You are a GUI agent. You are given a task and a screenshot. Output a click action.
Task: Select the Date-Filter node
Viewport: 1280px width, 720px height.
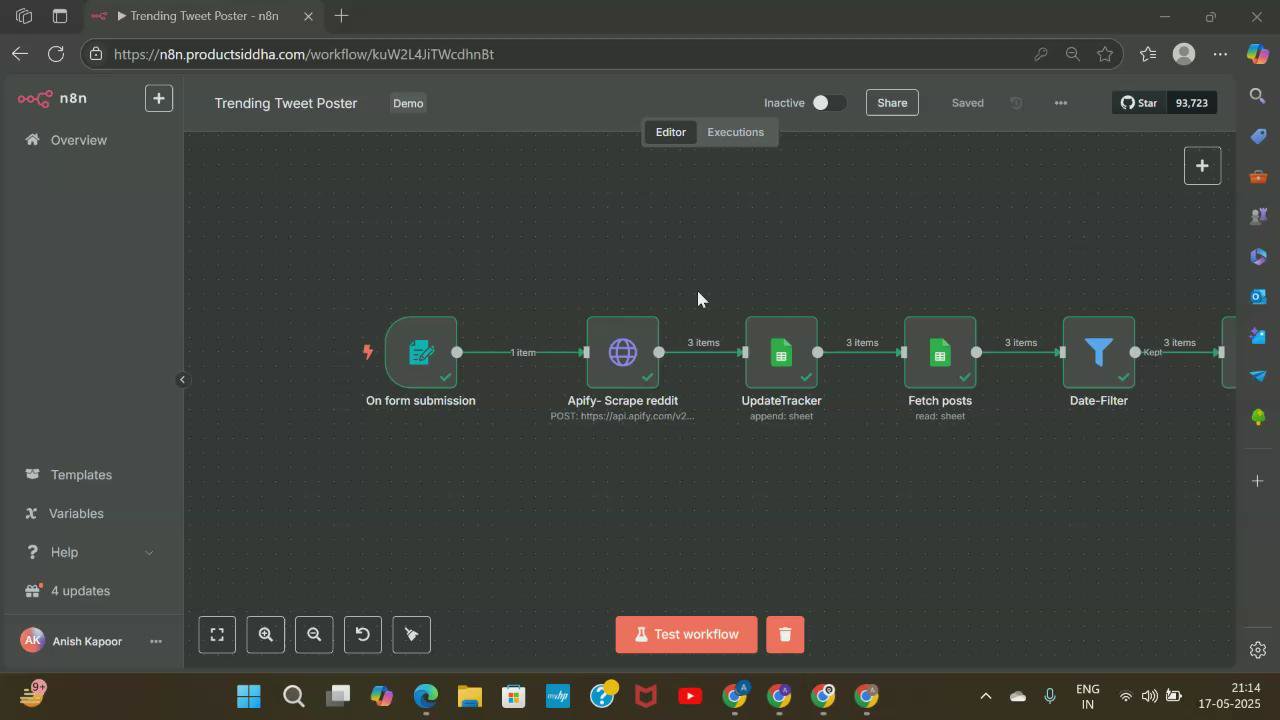pos(1099,352)
